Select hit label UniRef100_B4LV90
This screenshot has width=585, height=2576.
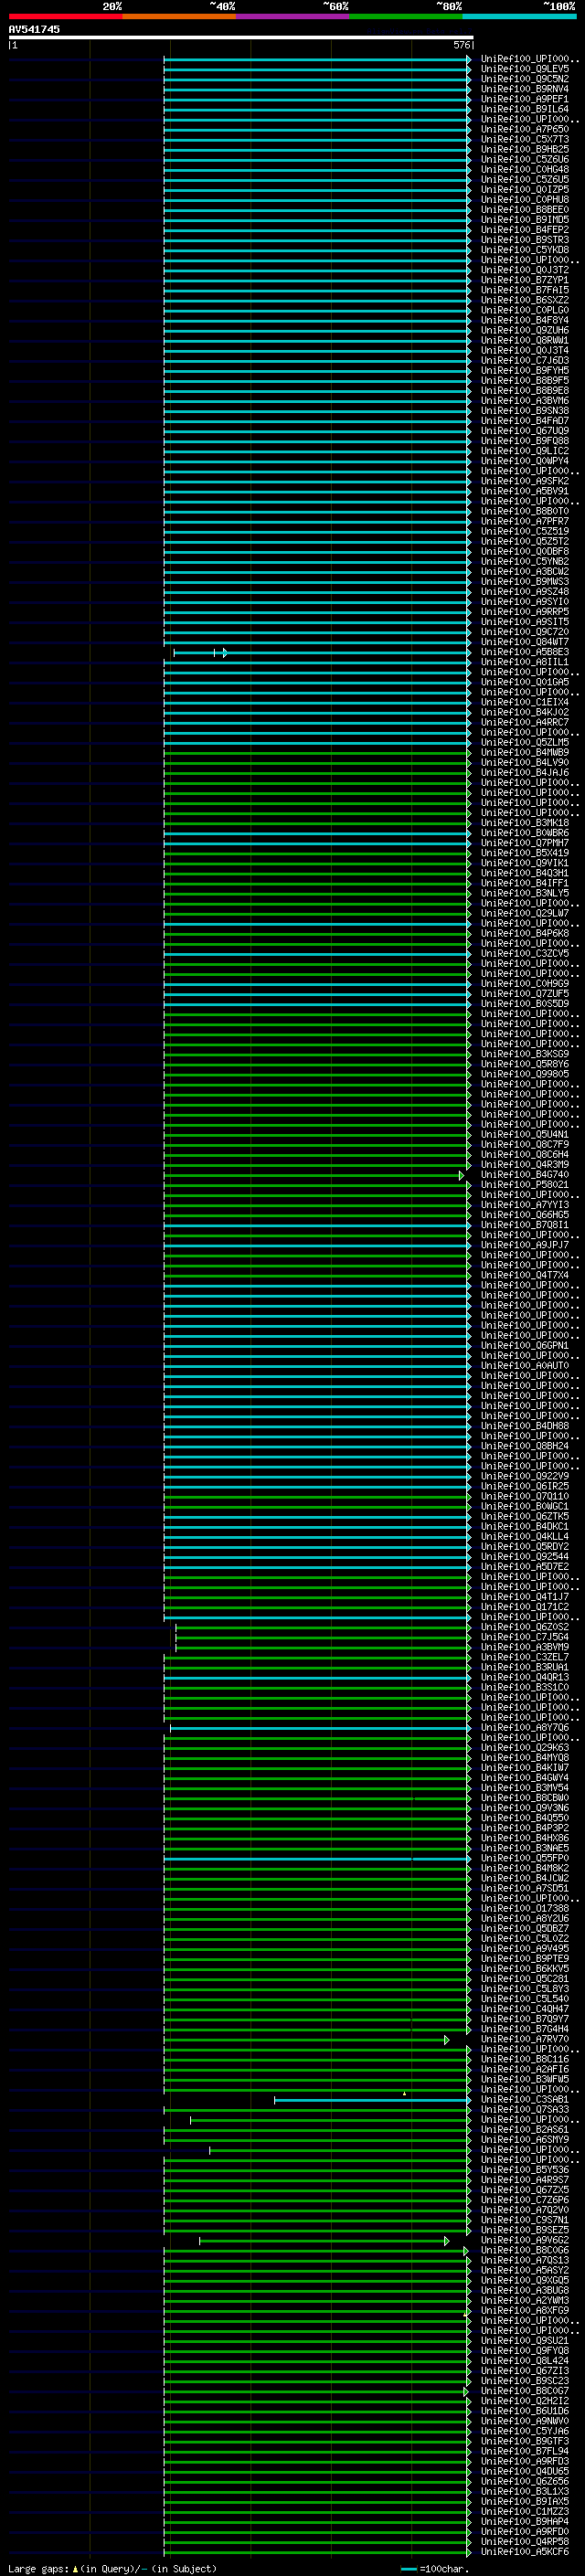point(525,762)
